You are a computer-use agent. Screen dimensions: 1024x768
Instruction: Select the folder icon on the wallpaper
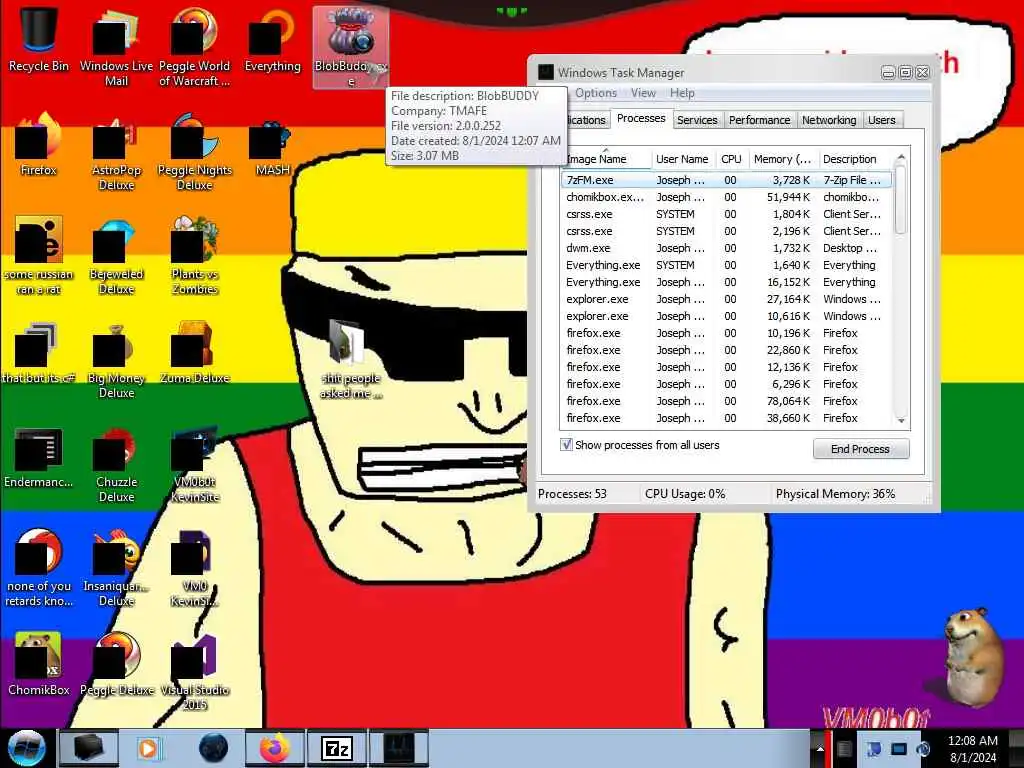[351, 359]
